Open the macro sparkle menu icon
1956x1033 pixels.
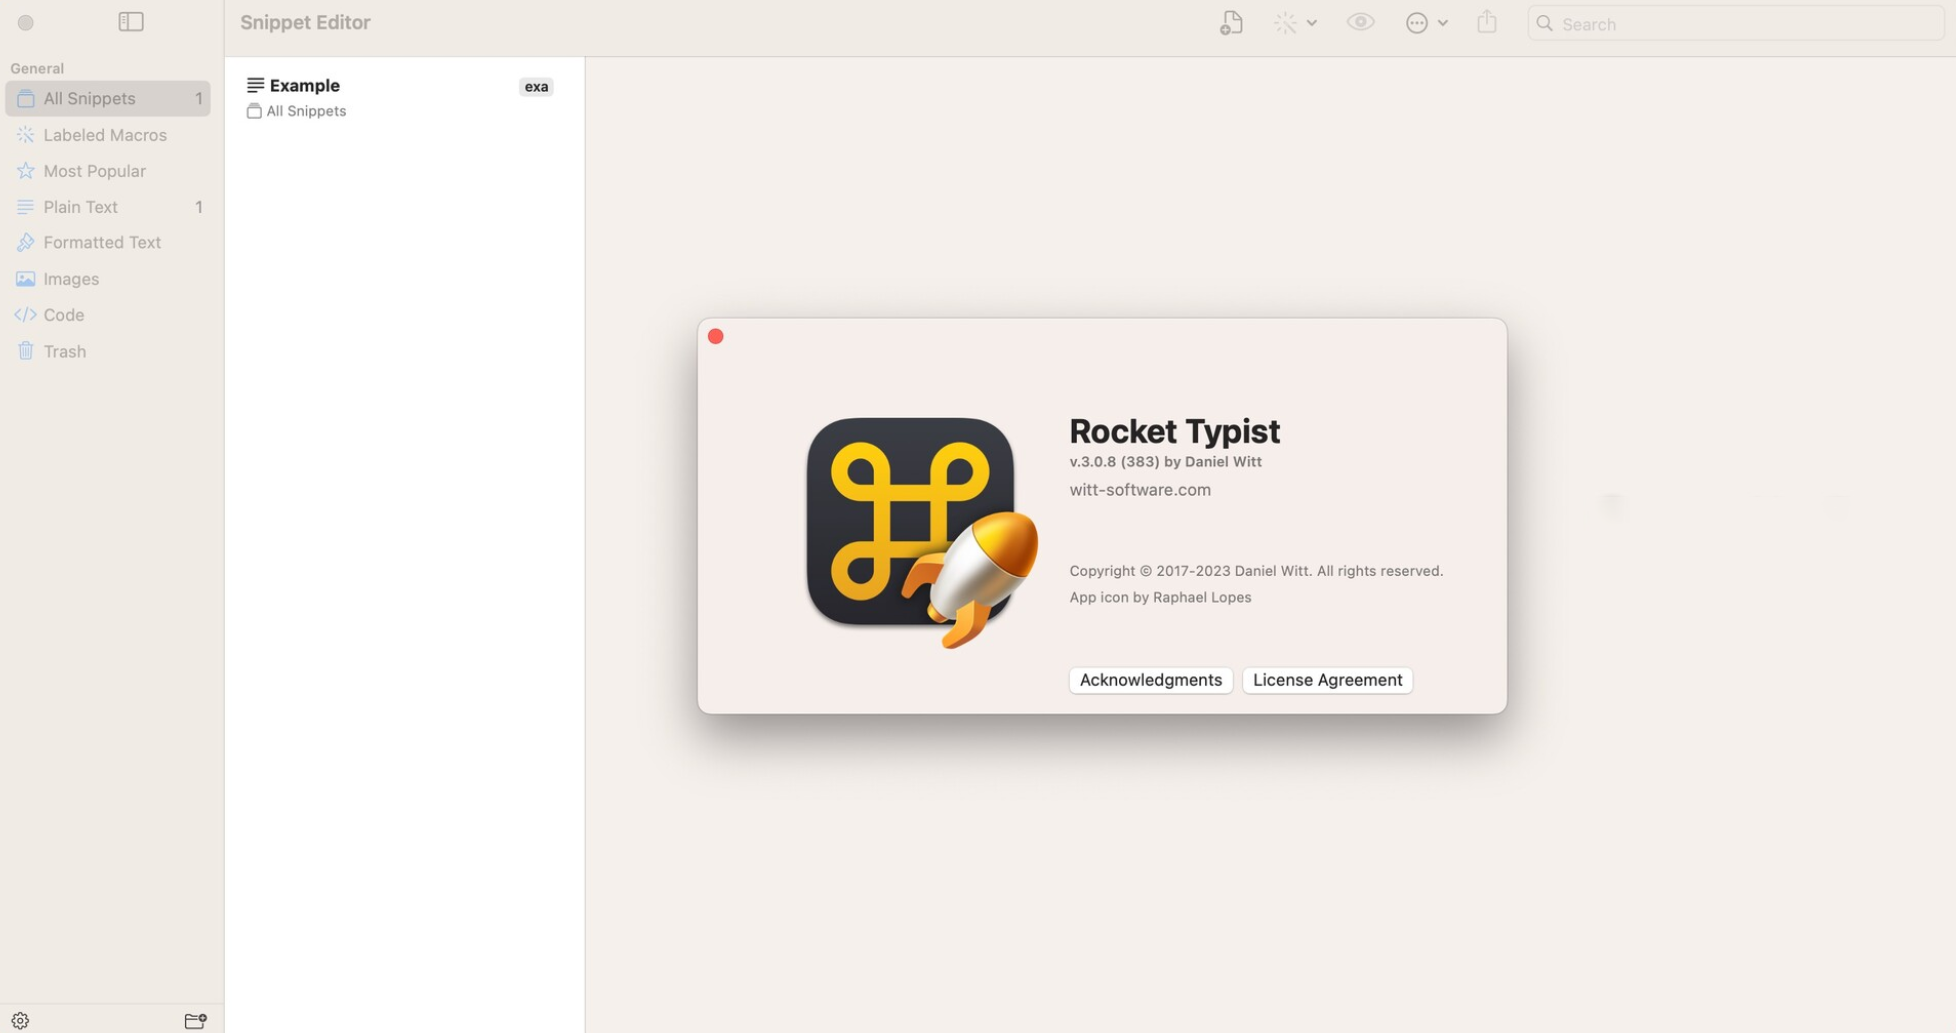click(1285, 23)
